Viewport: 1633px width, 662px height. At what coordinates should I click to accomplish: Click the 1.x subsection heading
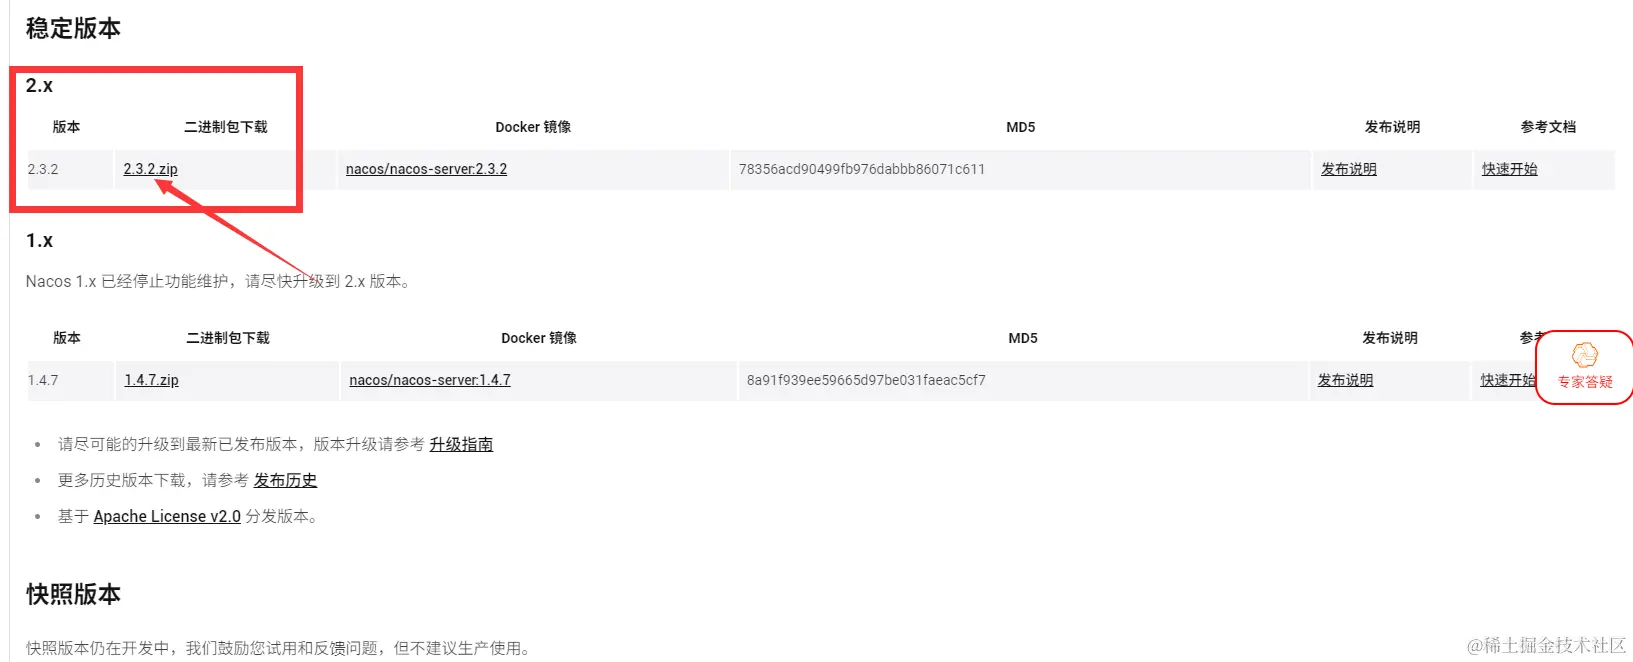(39, 240)
